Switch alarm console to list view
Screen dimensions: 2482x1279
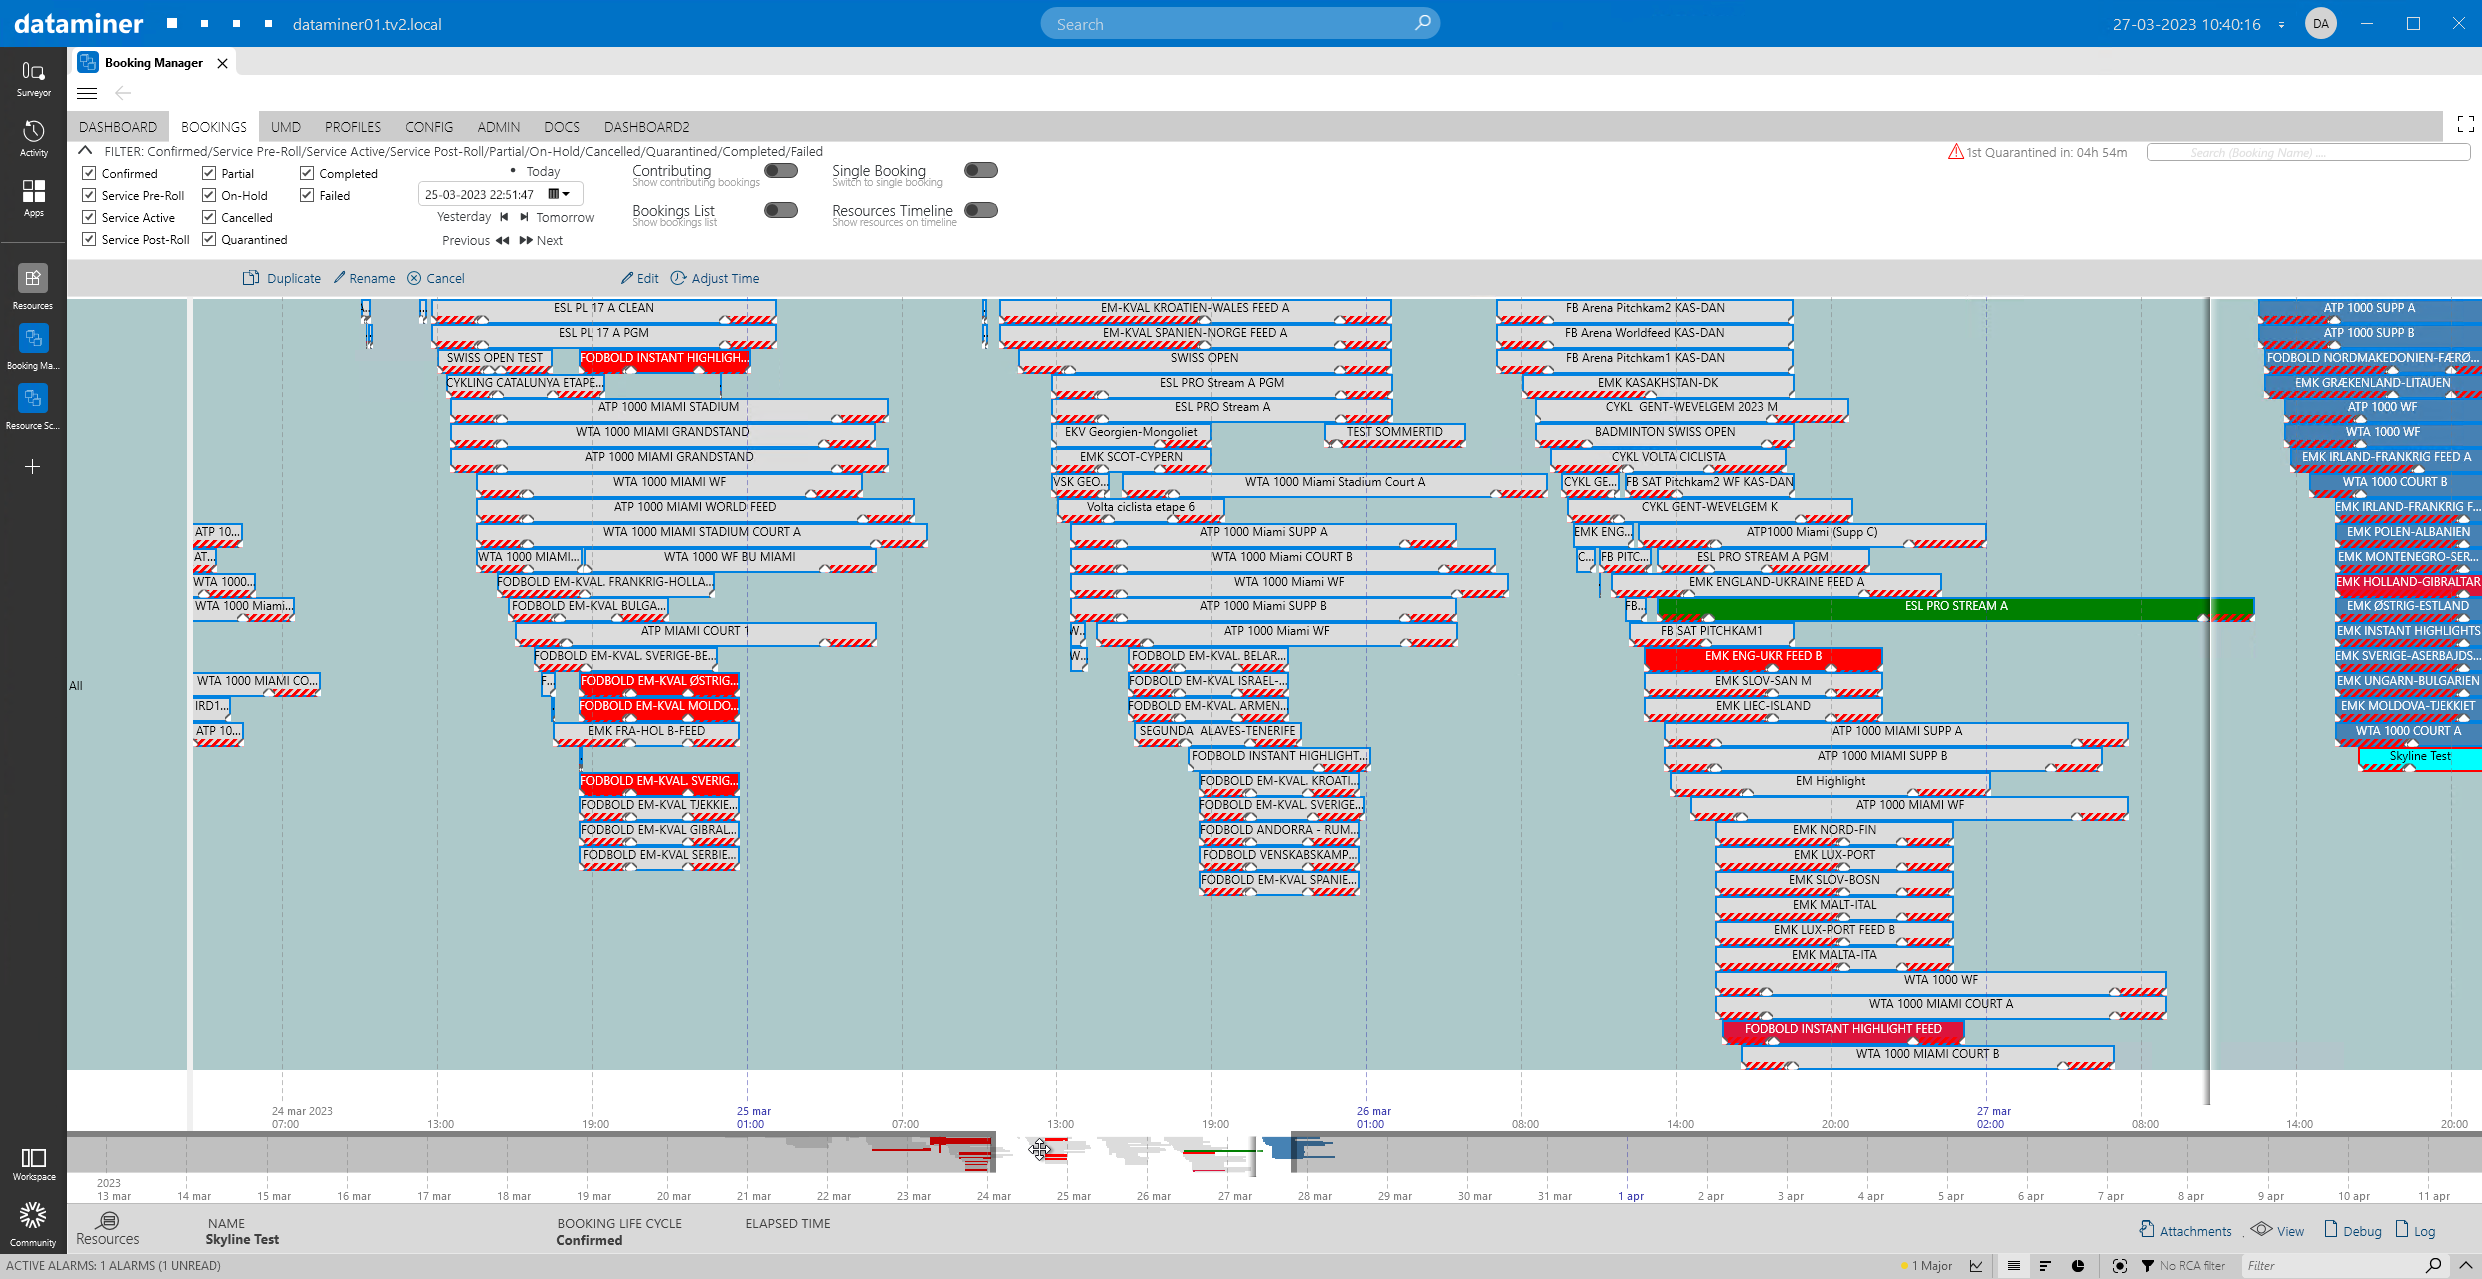pos(2014,1265)
